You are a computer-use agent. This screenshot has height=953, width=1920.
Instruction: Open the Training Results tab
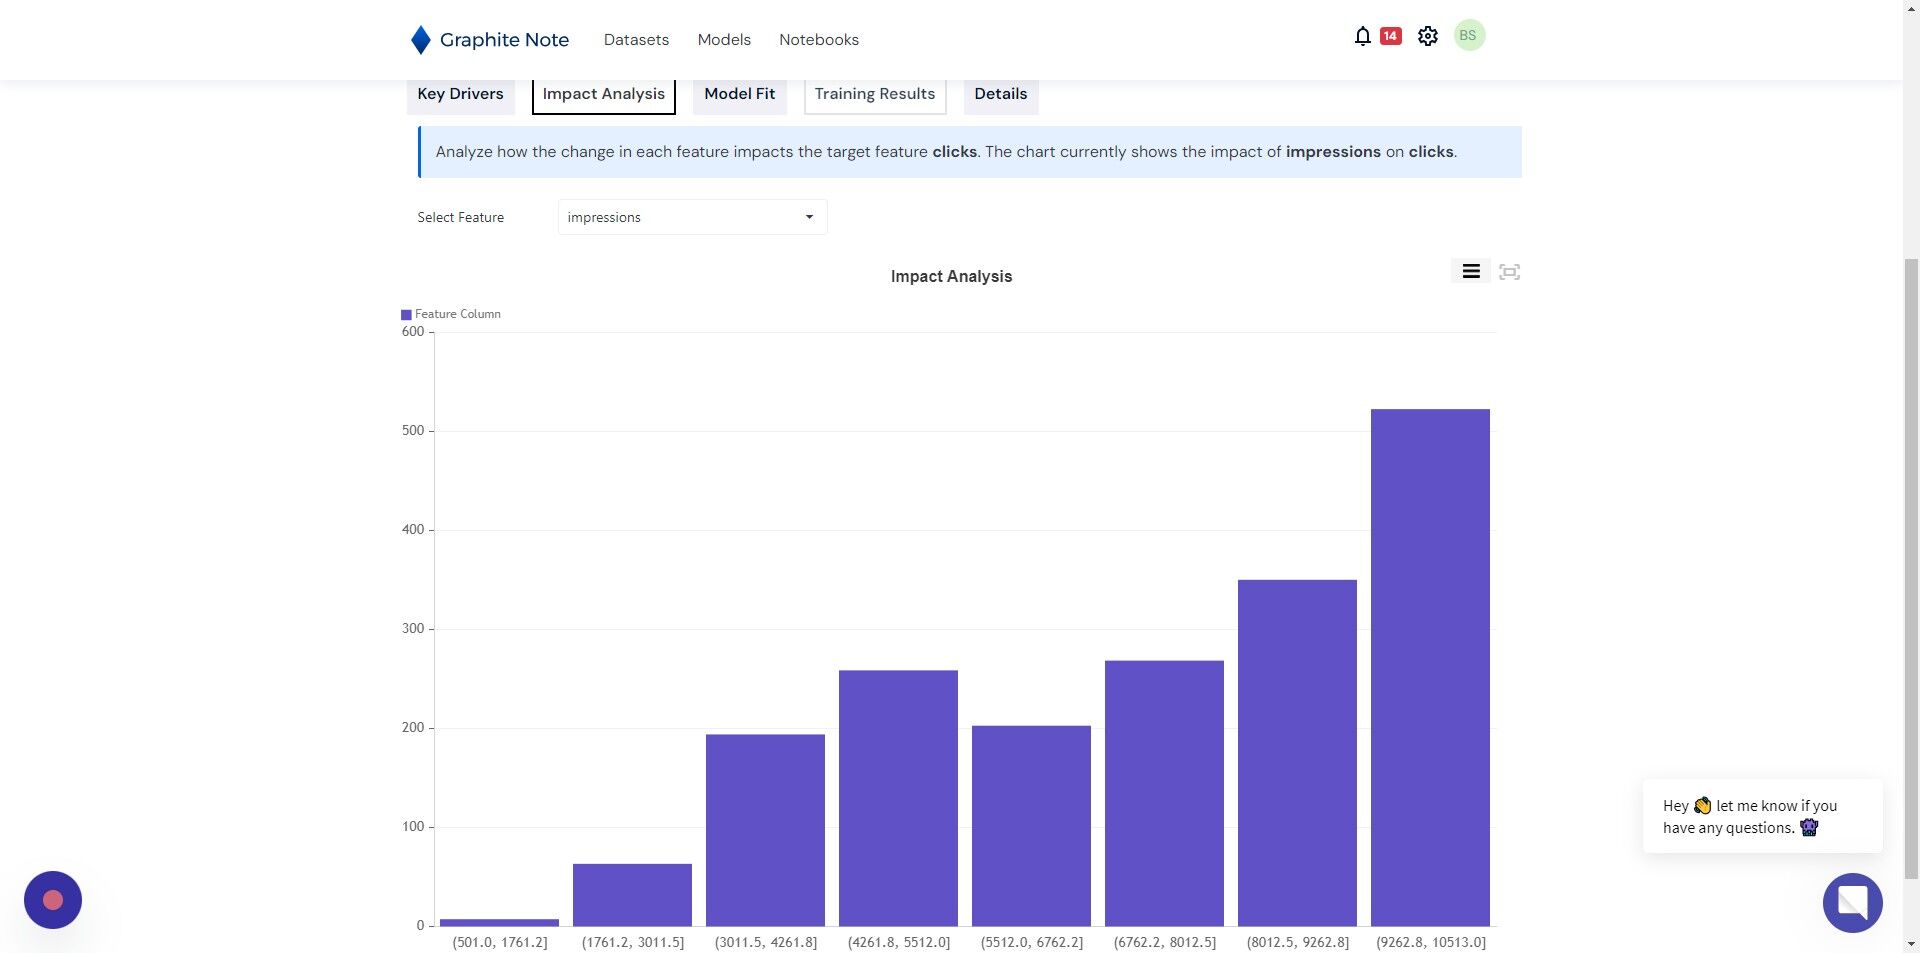pos(875,94)
